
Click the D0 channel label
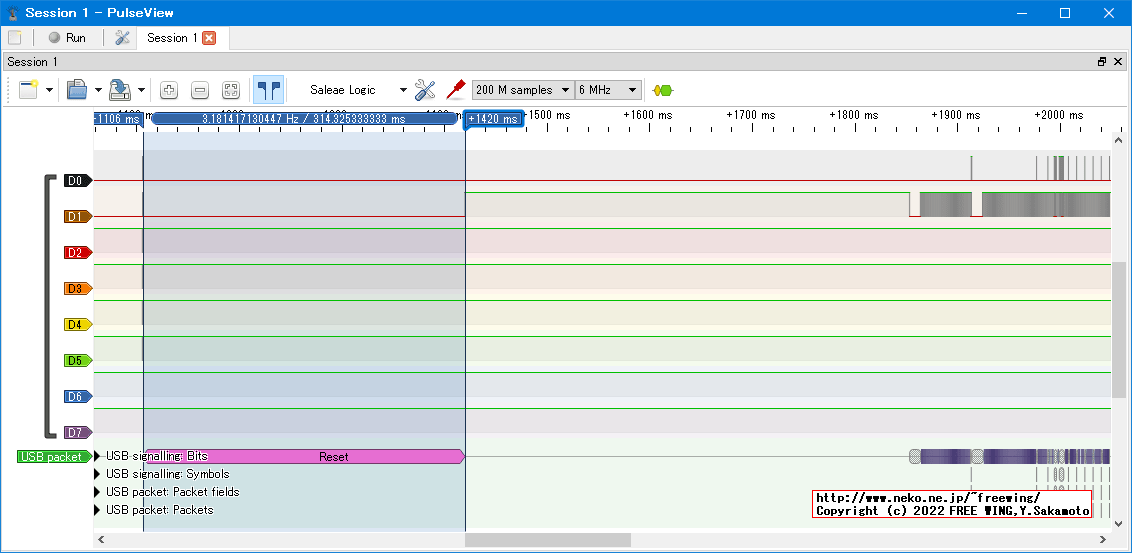tap(76, 181)
